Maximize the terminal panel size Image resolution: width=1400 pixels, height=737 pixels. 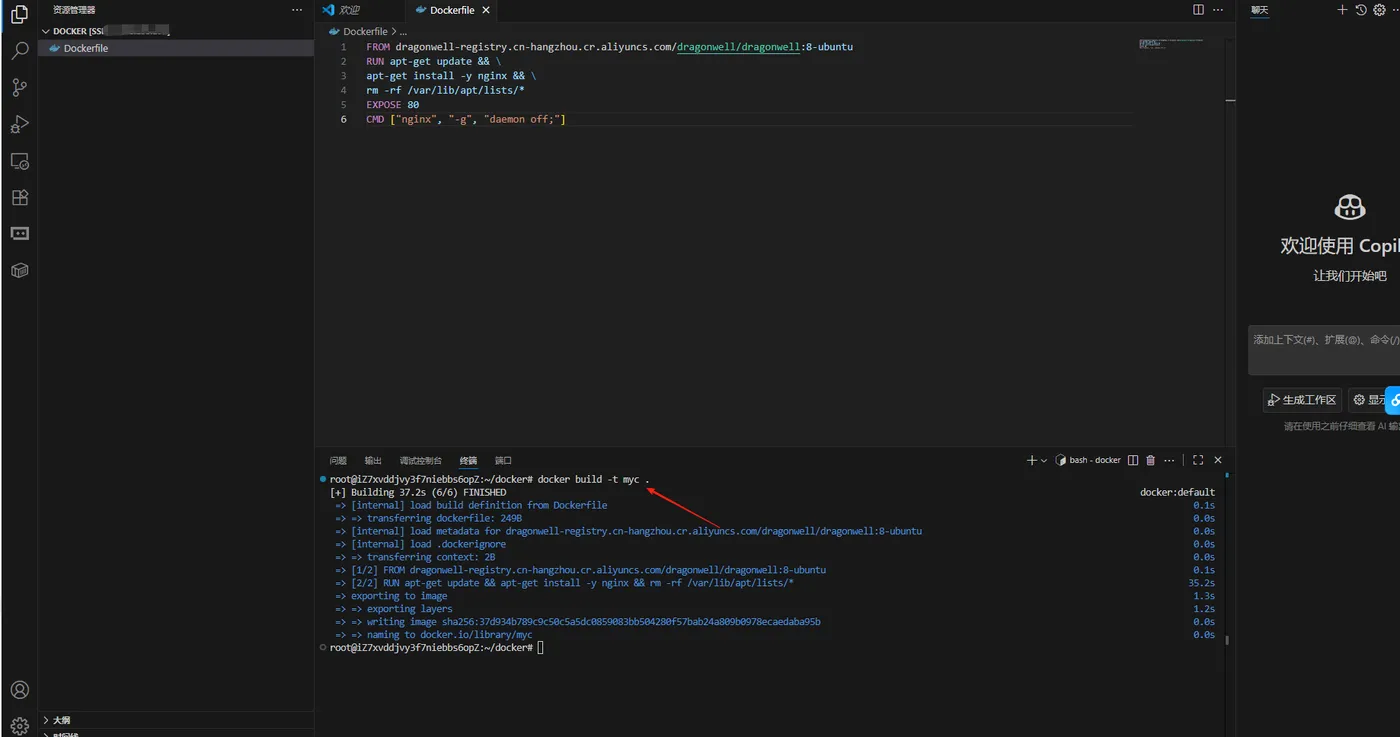pyautogui.click(x=1198, y=460)
